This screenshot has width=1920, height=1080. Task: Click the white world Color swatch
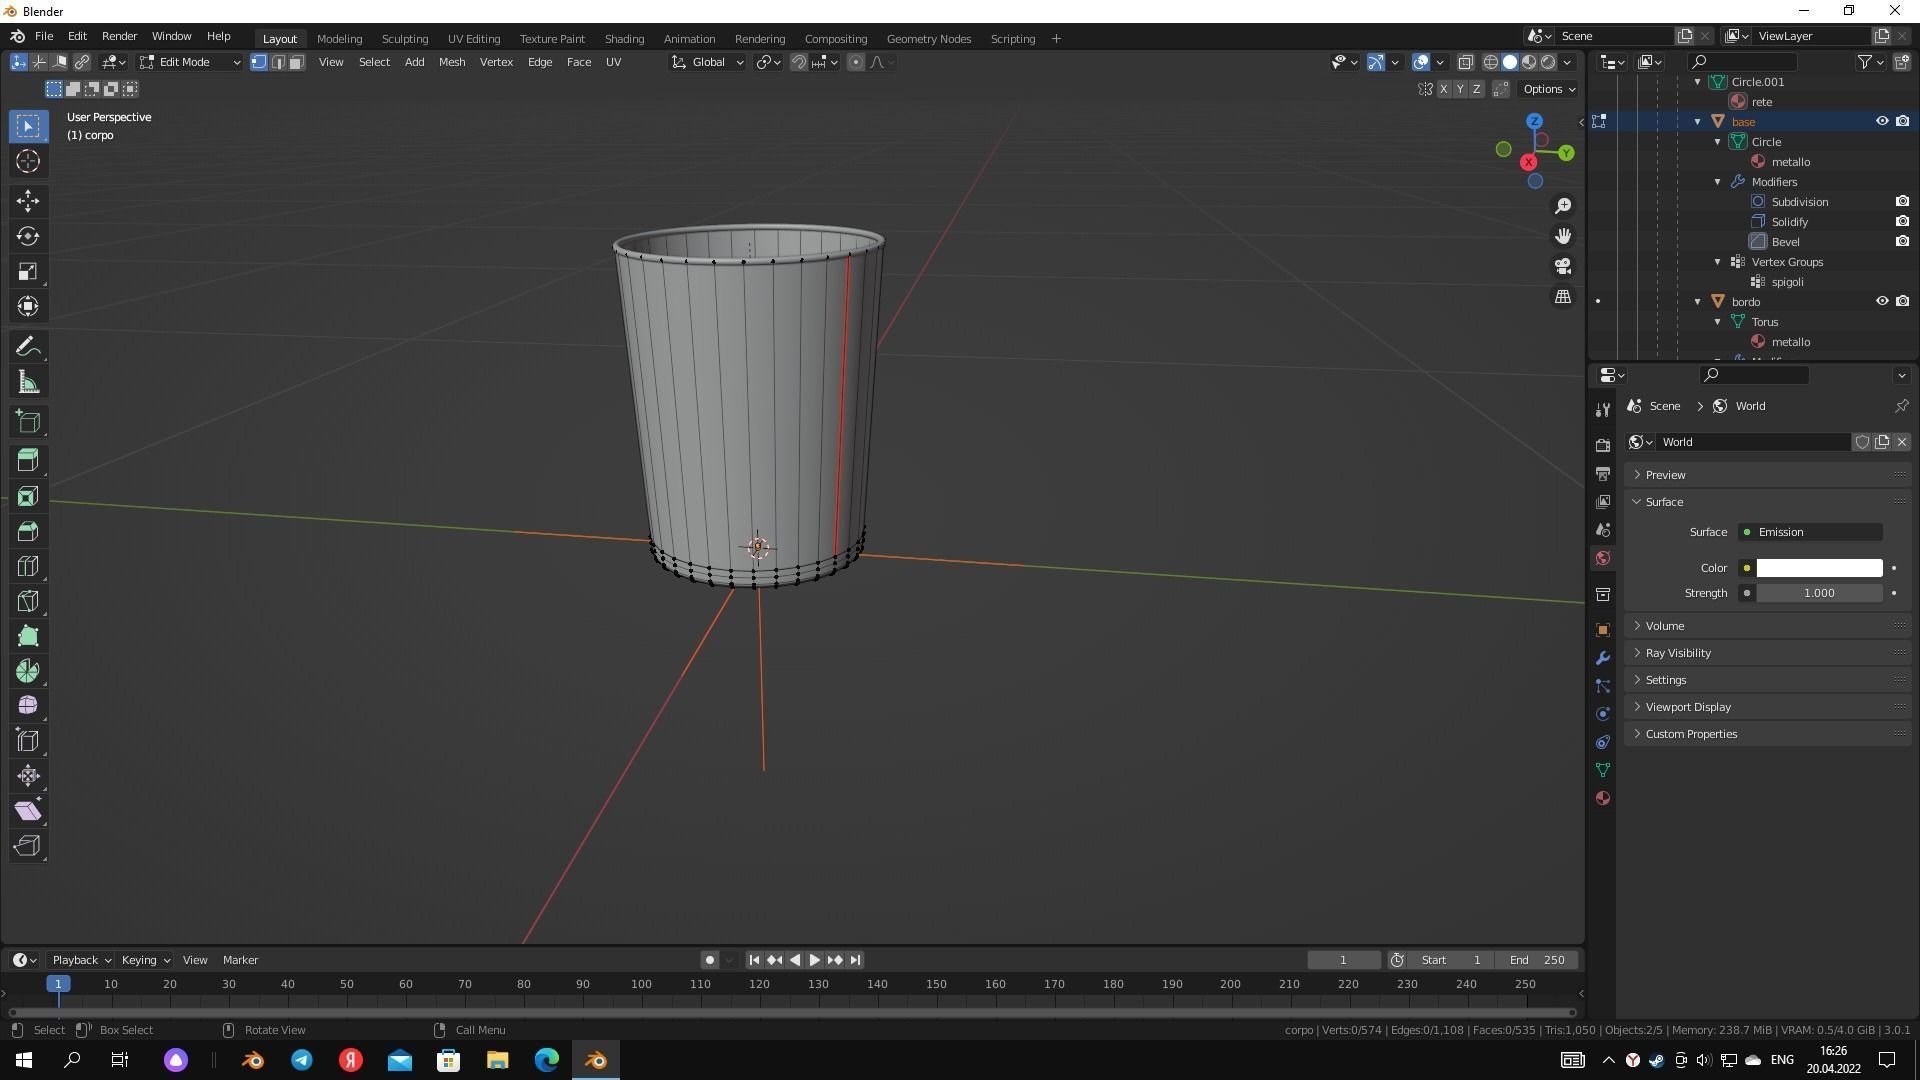coord(1819,568)
